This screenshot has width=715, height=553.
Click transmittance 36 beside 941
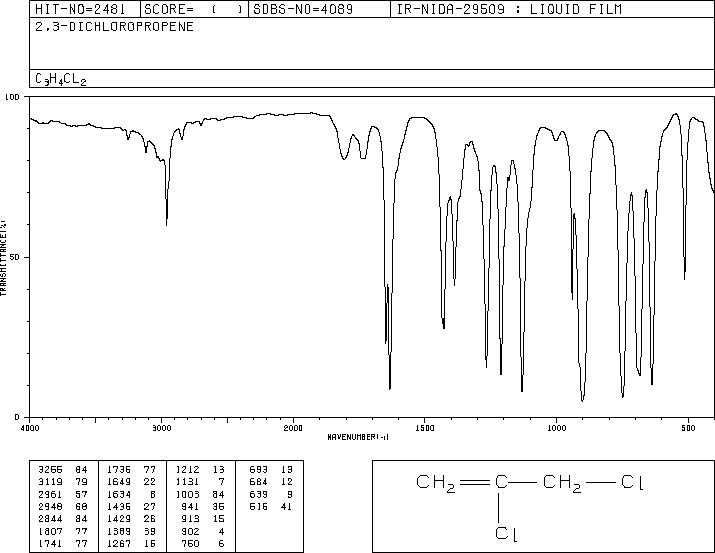tap(218, 506)
